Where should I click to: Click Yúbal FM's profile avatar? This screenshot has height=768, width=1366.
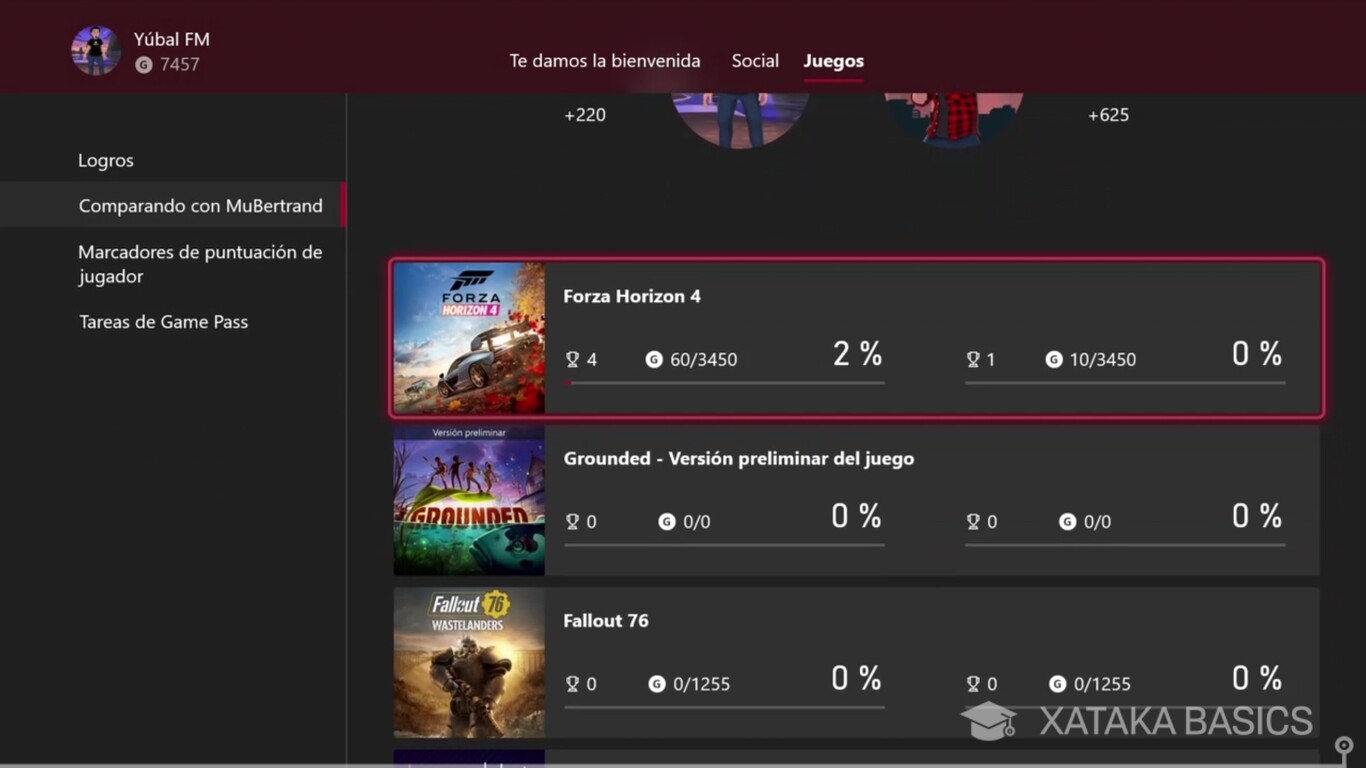[x=95, y=50]
